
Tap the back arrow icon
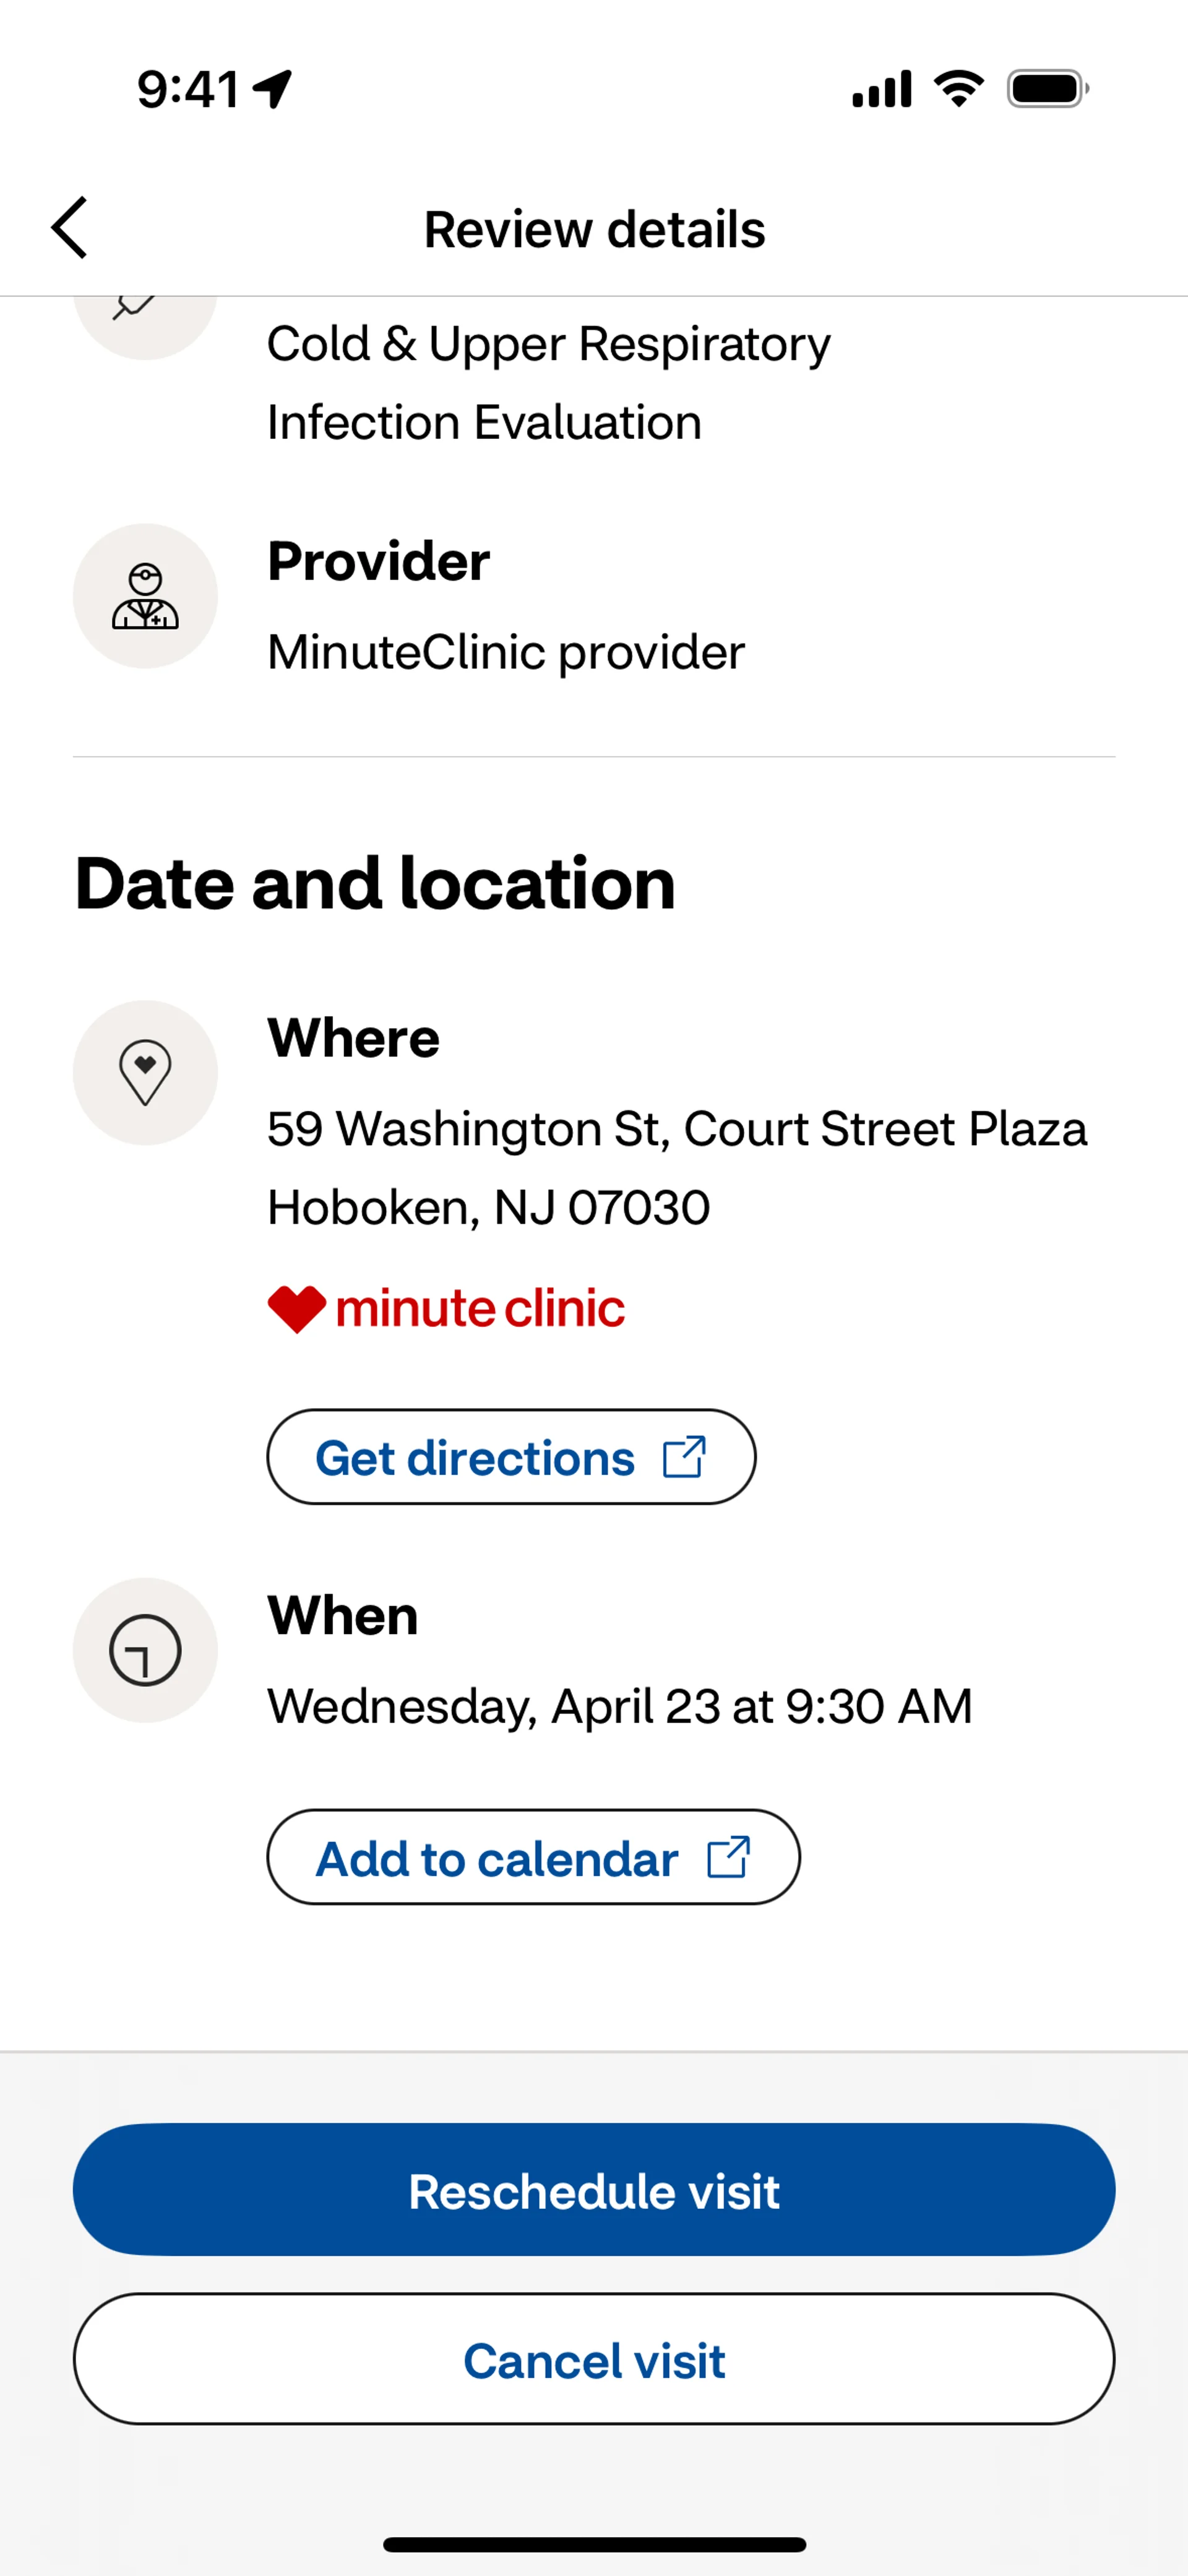tap(70, 228)
